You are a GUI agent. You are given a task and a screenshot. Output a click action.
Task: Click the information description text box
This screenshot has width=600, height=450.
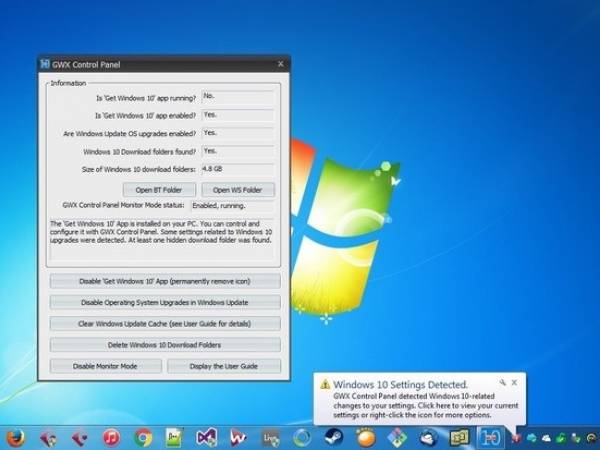(161, 239)
